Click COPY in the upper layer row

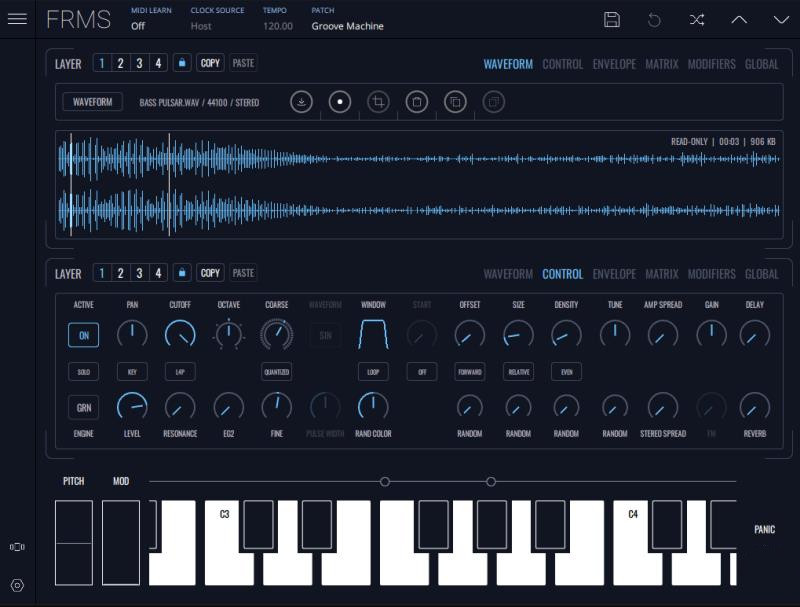click(x=210, y=63)
